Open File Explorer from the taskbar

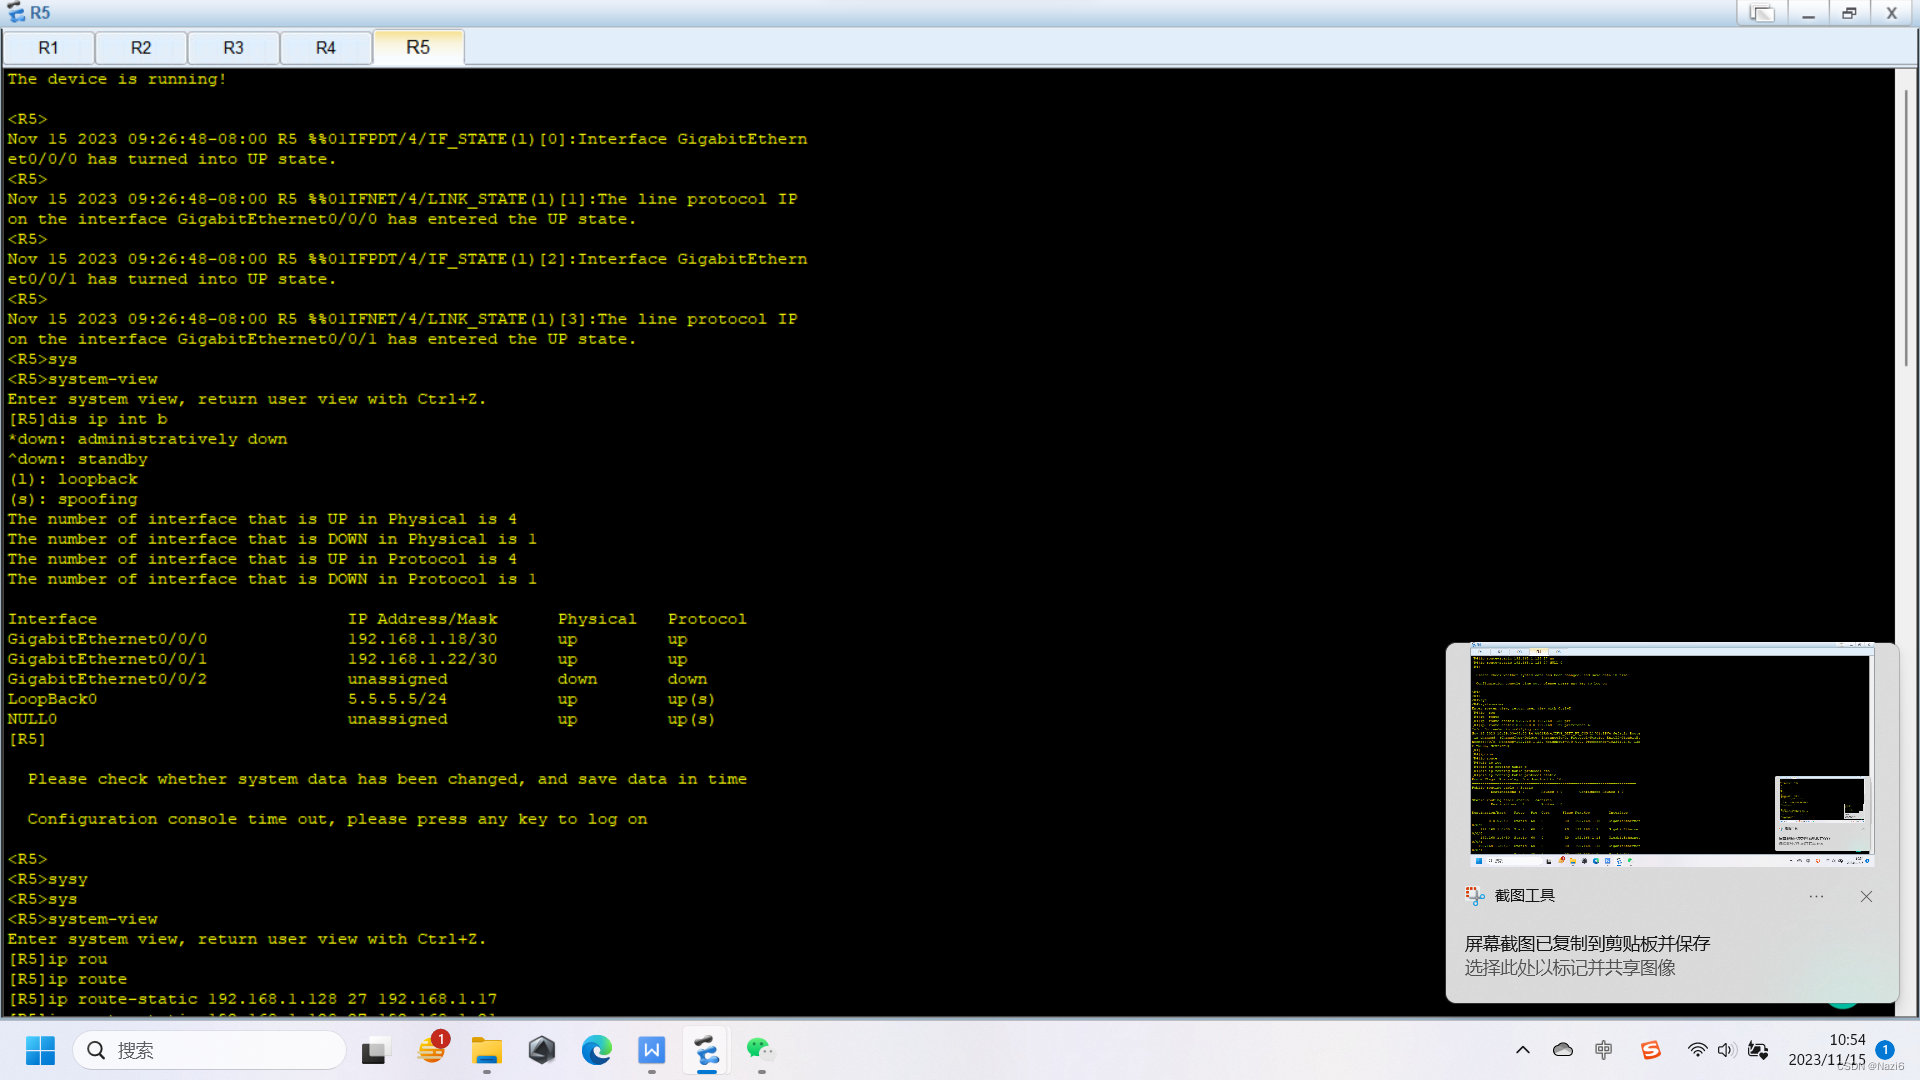tap(487, 1050)
